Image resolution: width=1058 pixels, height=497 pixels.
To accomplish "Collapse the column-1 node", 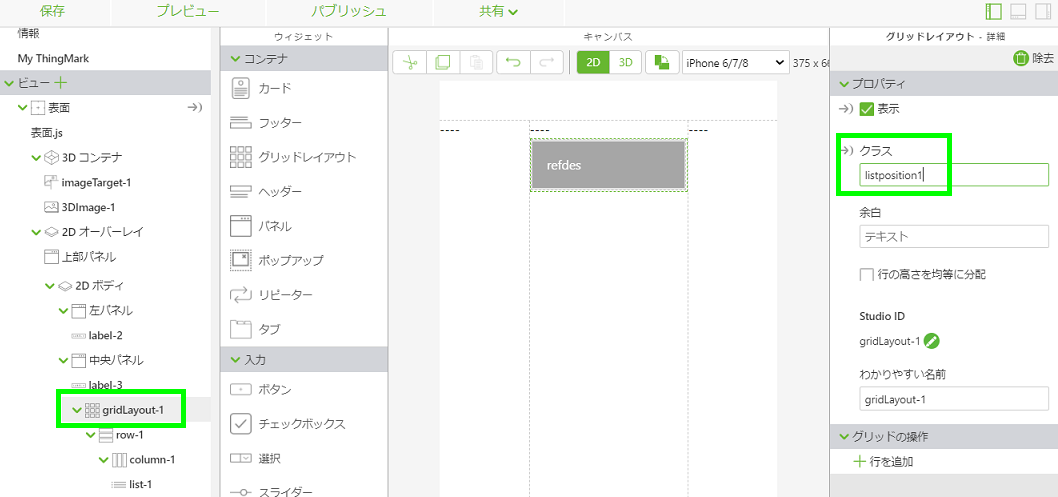I will click(x=103, y=460).
